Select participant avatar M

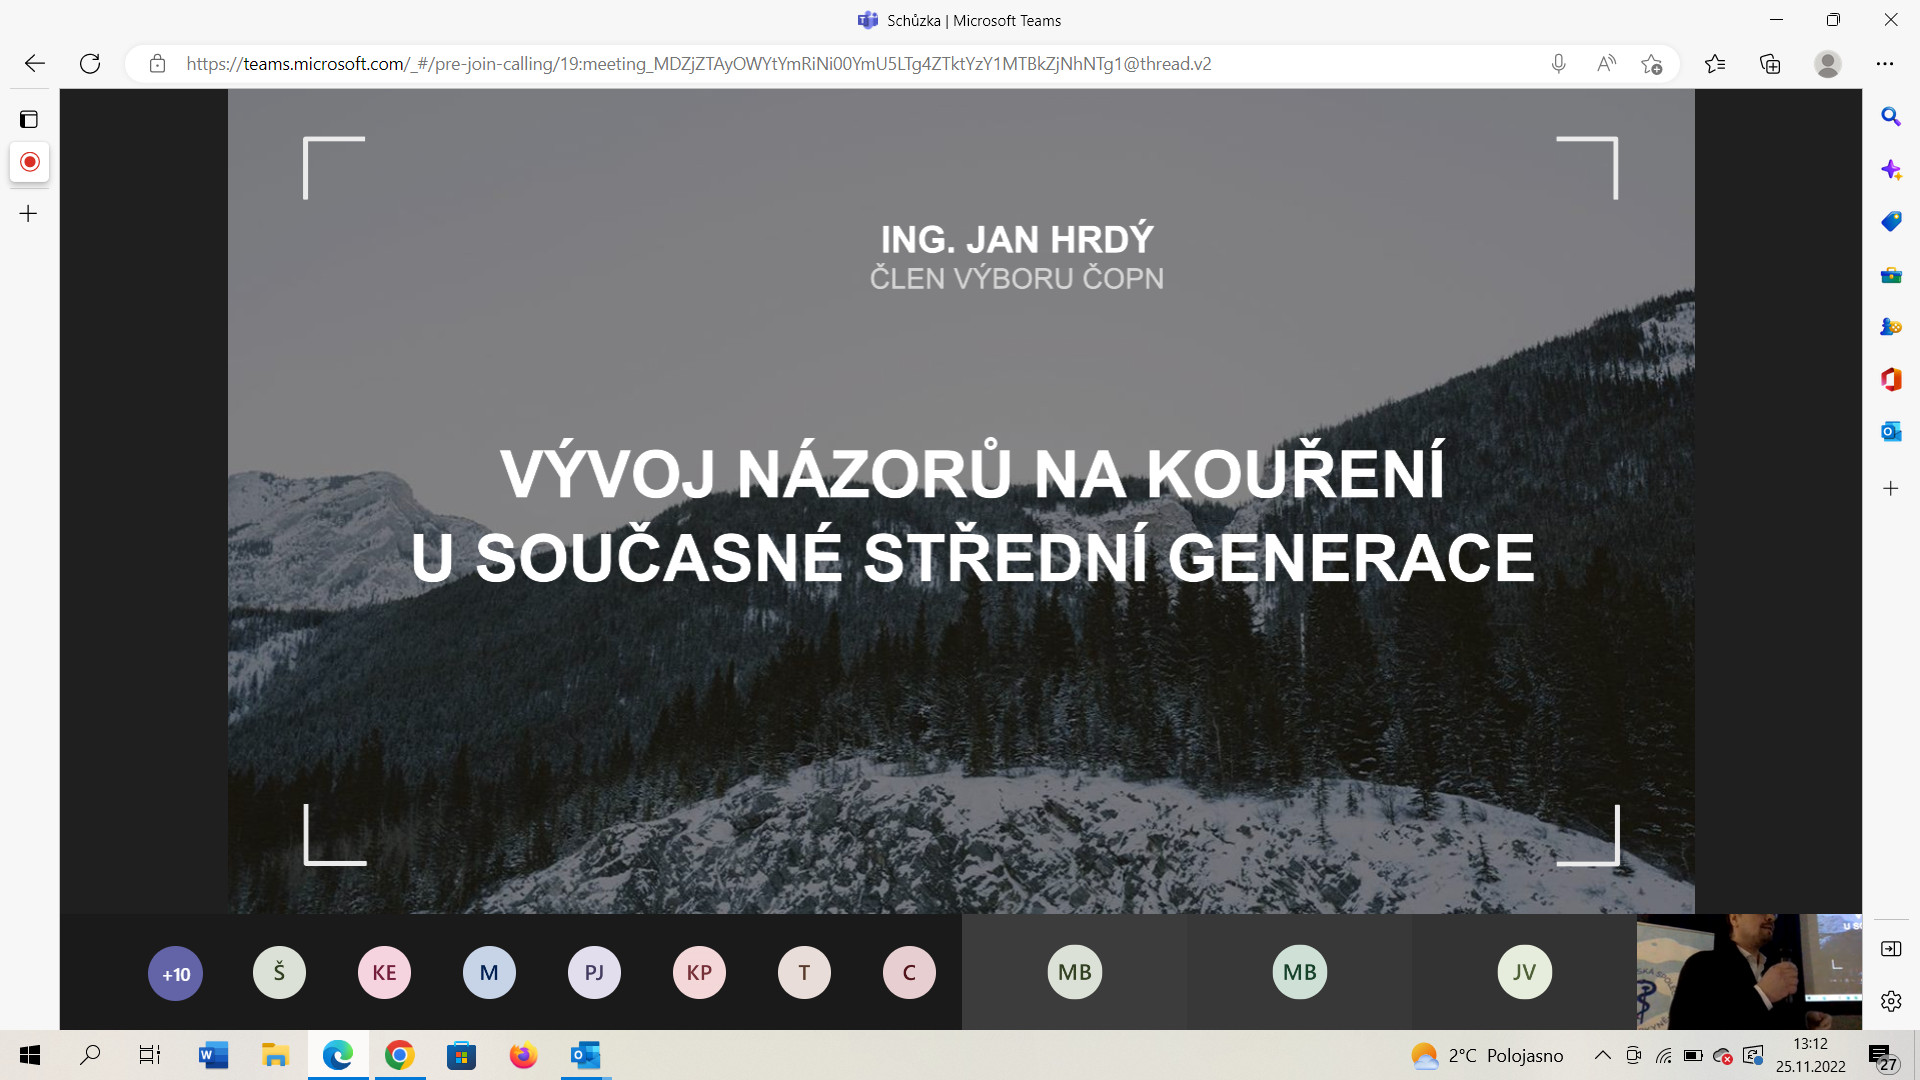489,972
